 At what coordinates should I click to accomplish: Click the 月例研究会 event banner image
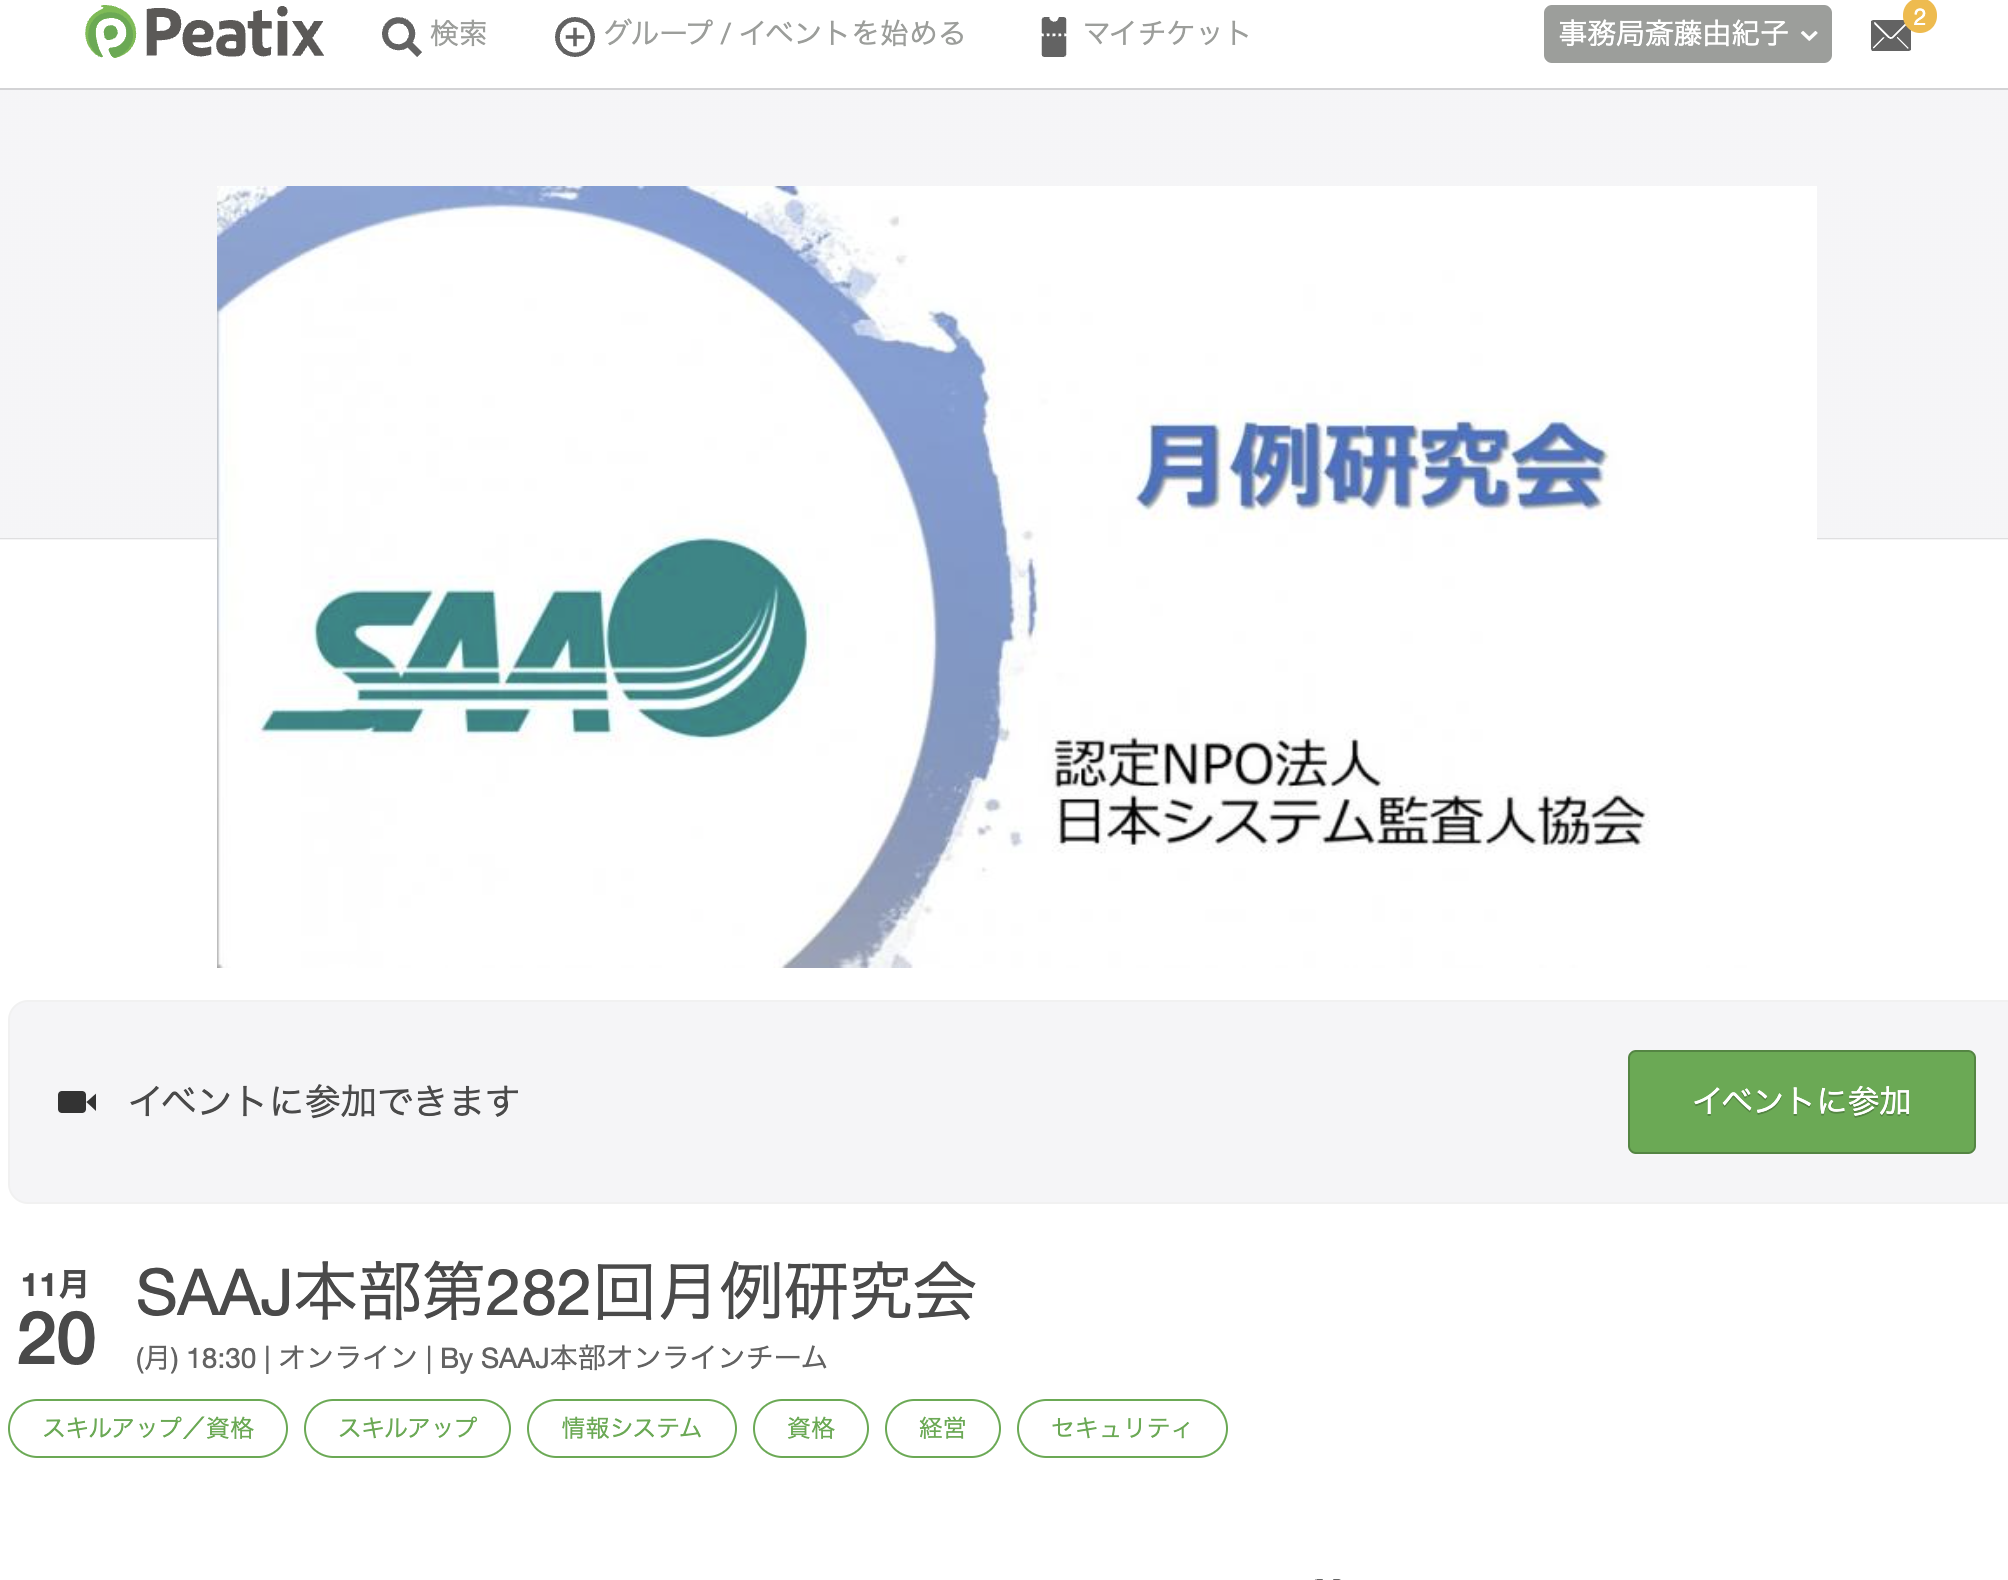(x=1017, y=576)
